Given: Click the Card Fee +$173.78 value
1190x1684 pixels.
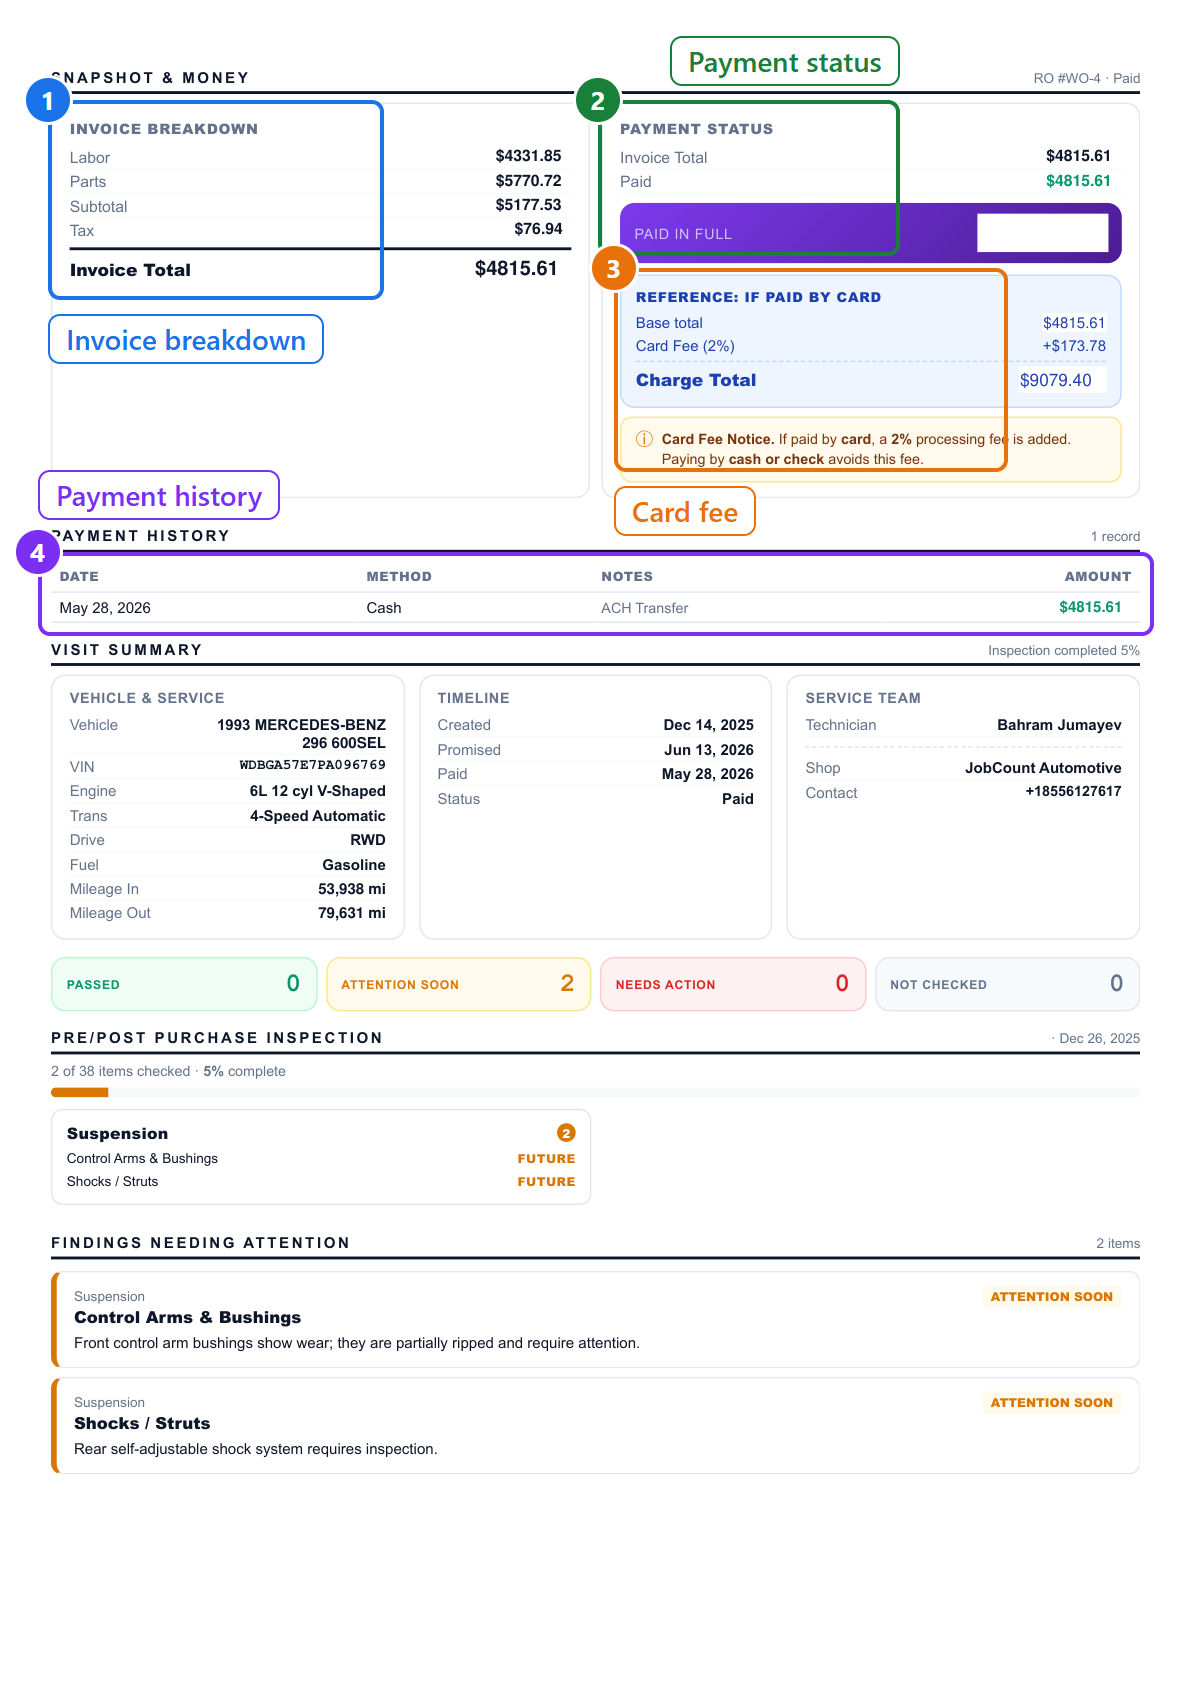Looking at the screenshot, I should coord(1074,346).
